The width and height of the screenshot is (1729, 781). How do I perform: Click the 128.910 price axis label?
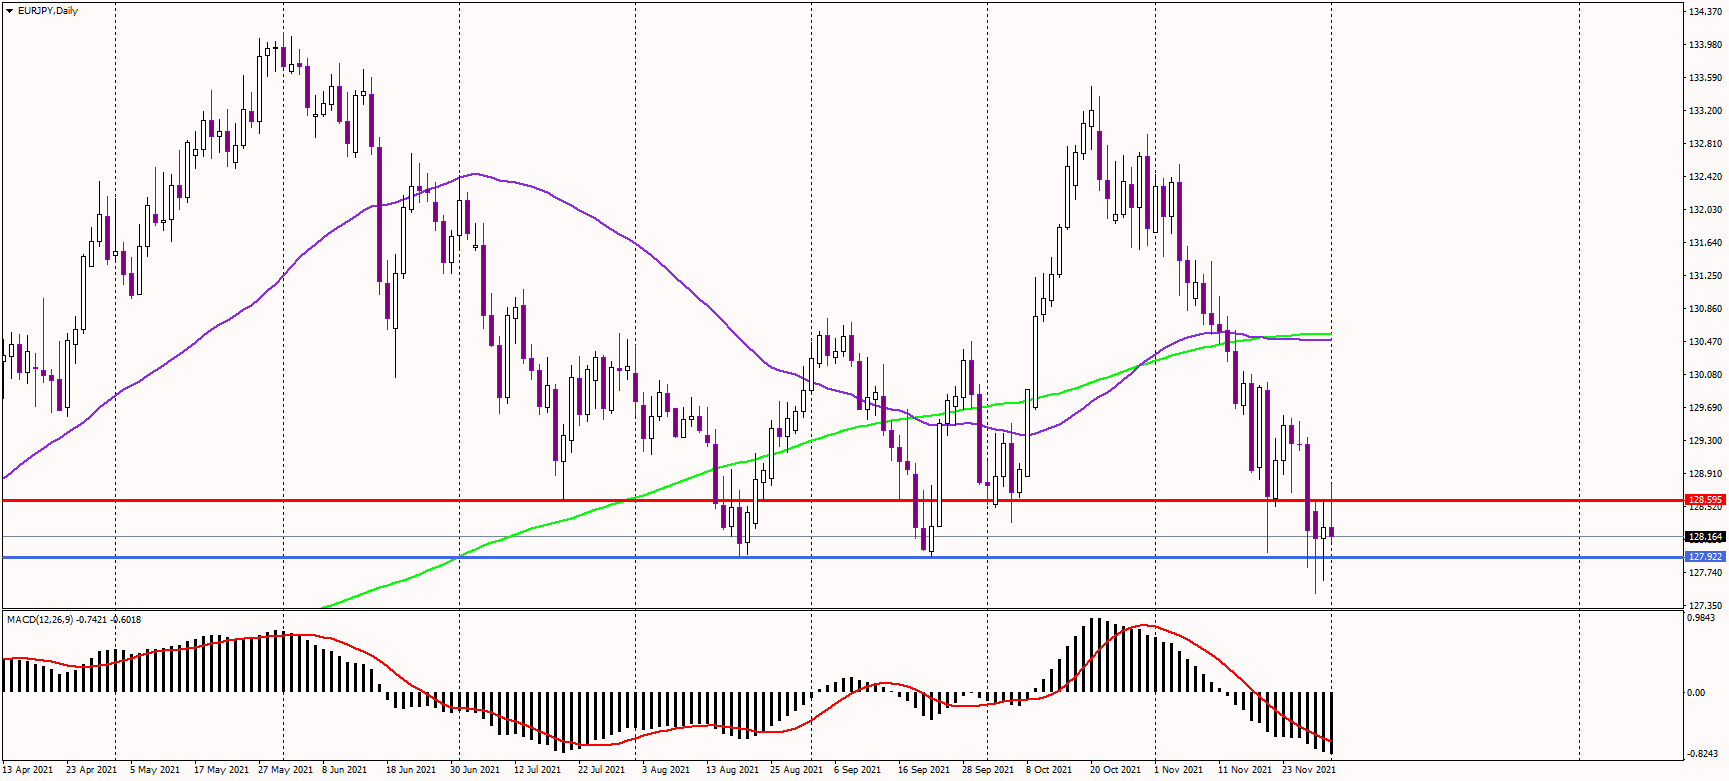click(1705, 474)
